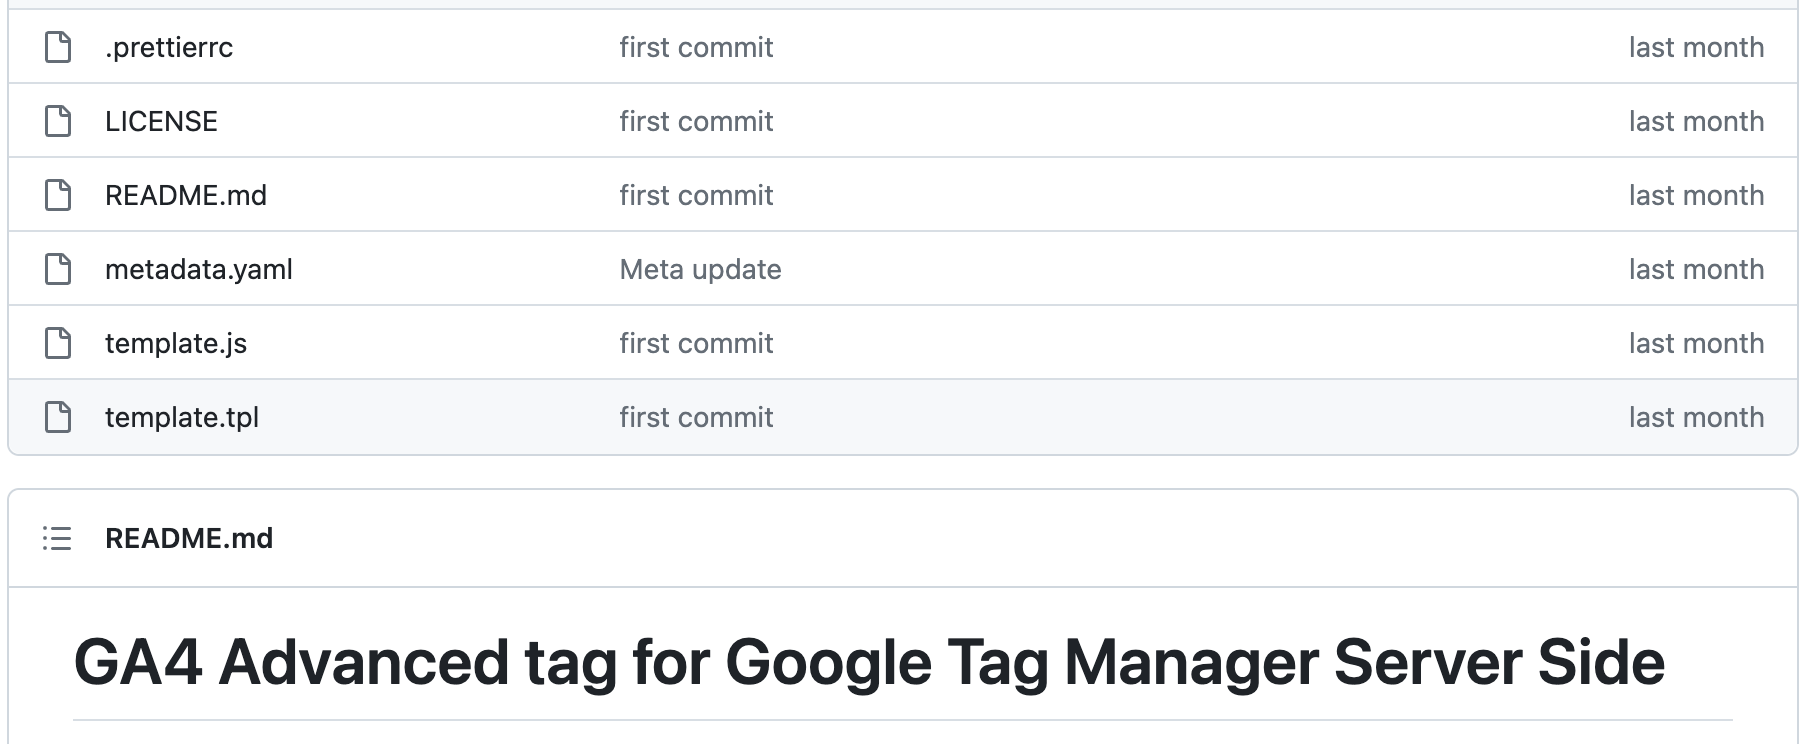Open the README outline list icon
This screenshot has height=744, width=1810.
57,538
